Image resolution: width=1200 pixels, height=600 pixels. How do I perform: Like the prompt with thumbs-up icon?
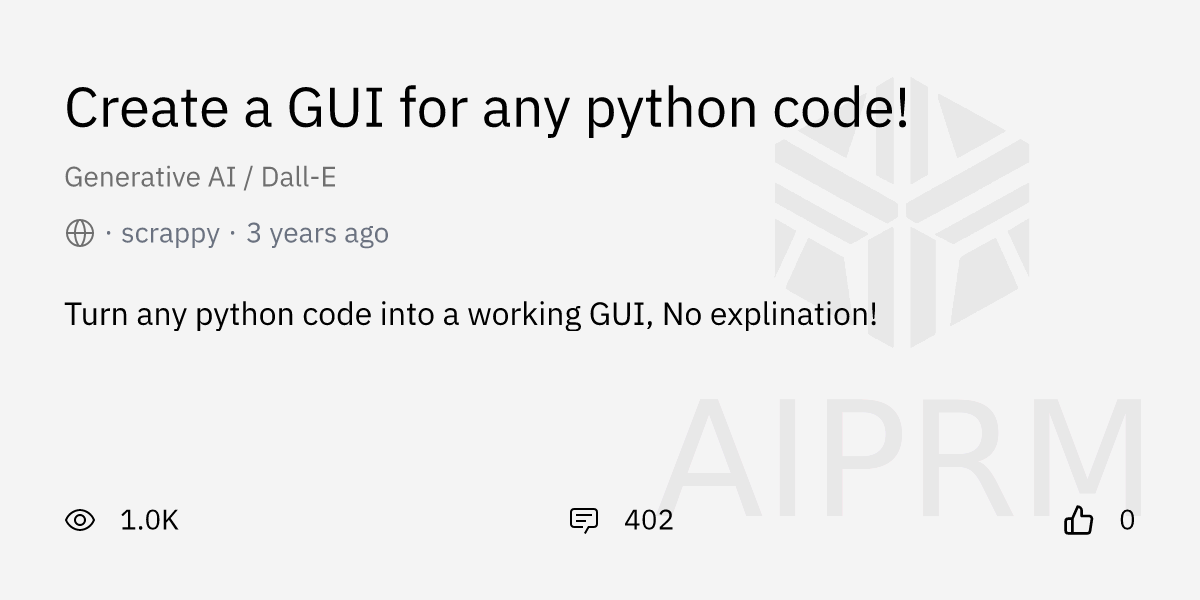click(1078, 520)
